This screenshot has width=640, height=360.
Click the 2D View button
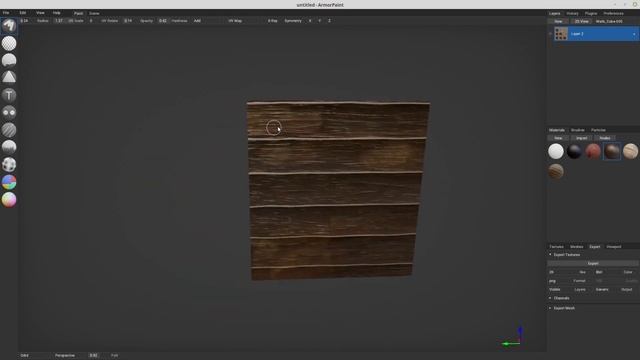click(x=581, y=21)
